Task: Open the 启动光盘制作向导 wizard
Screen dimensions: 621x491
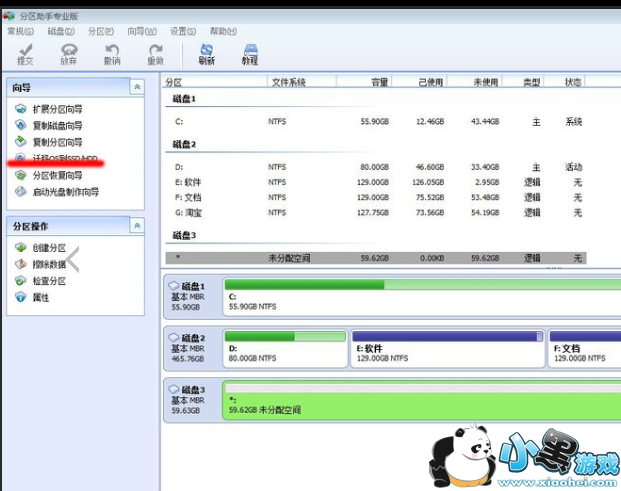Action: pyautogui.click(x=65, y=192)
